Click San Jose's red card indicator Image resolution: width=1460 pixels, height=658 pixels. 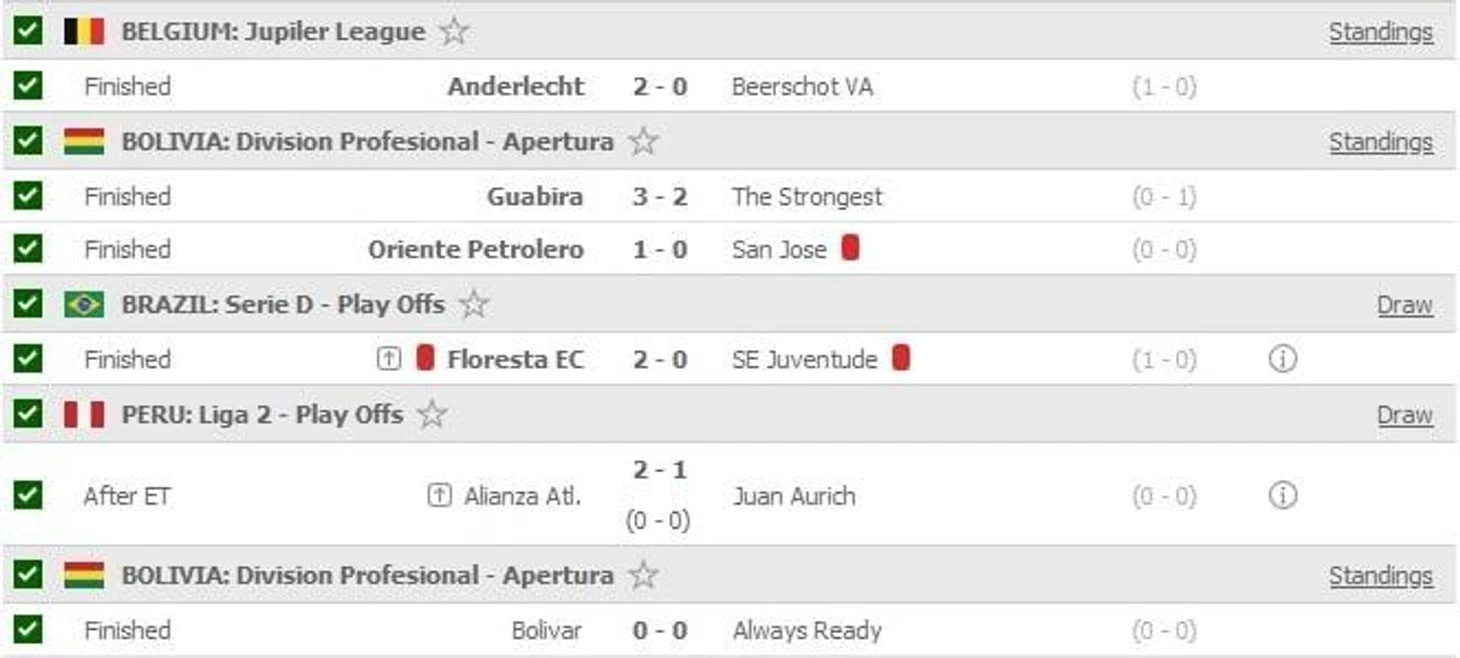pyautogui.click(x=850, y=248)
